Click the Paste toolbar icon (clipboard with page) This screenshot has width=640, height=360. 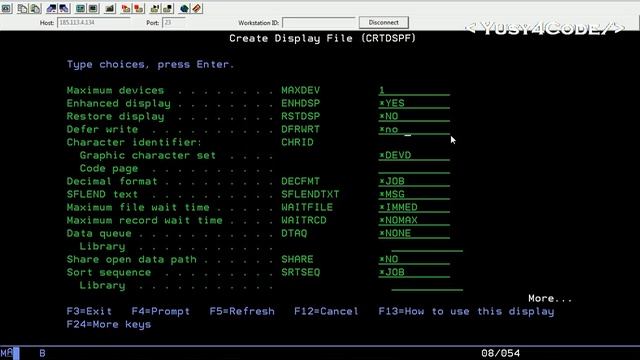(x=36, y=8)
